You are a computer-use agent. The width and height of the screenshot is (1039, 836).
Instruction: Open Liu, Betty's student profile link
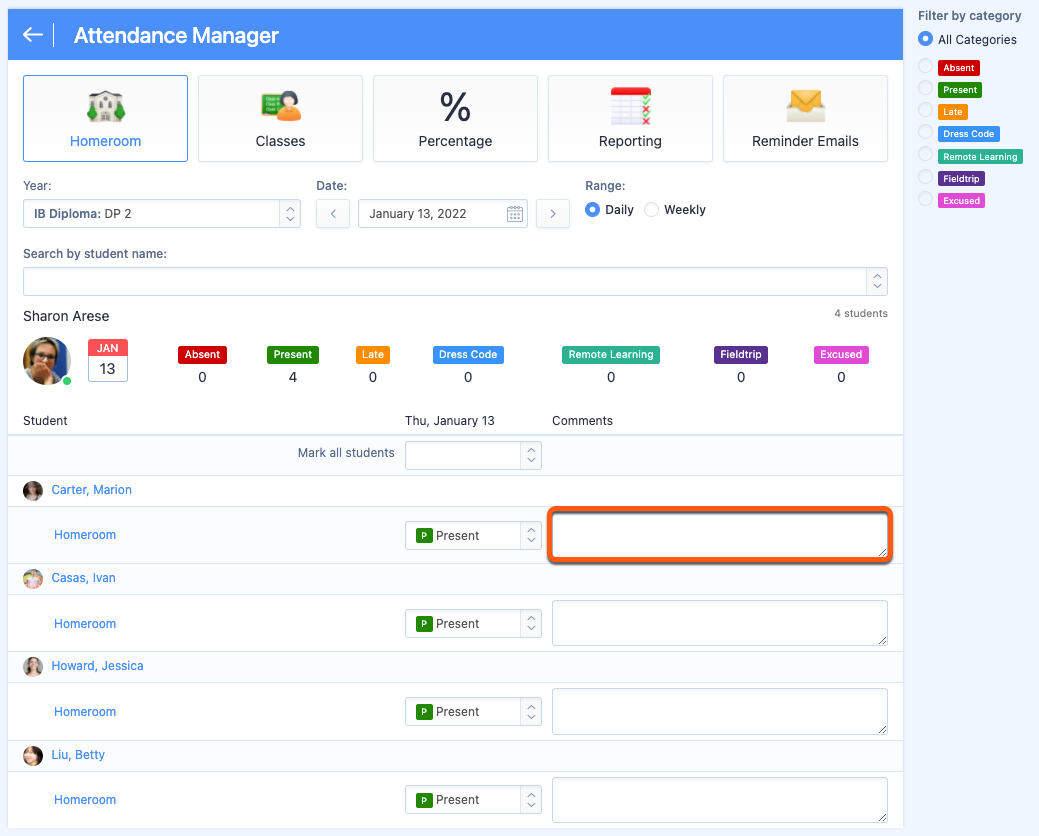78,755
